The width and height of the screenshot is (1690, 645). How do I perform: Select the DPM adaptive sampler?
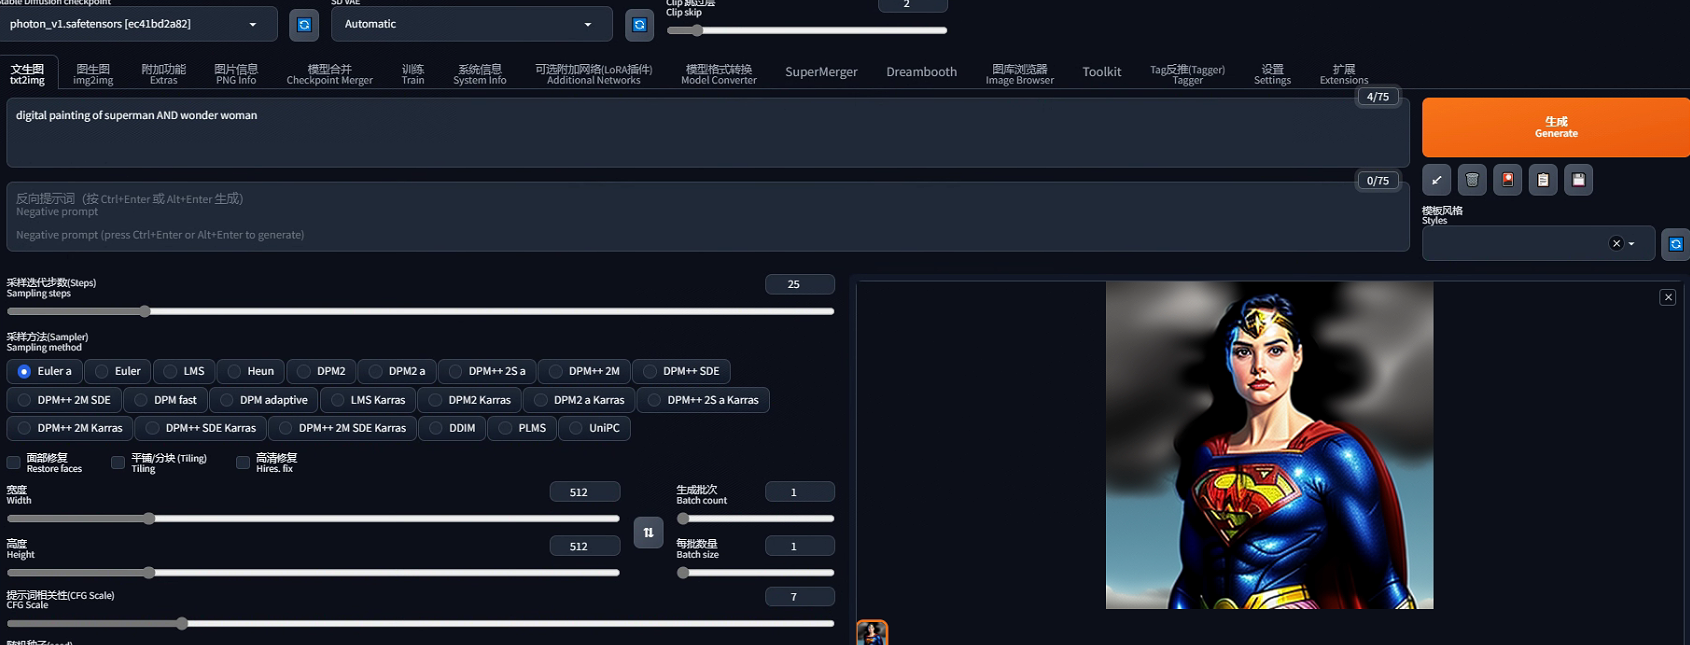263,400
